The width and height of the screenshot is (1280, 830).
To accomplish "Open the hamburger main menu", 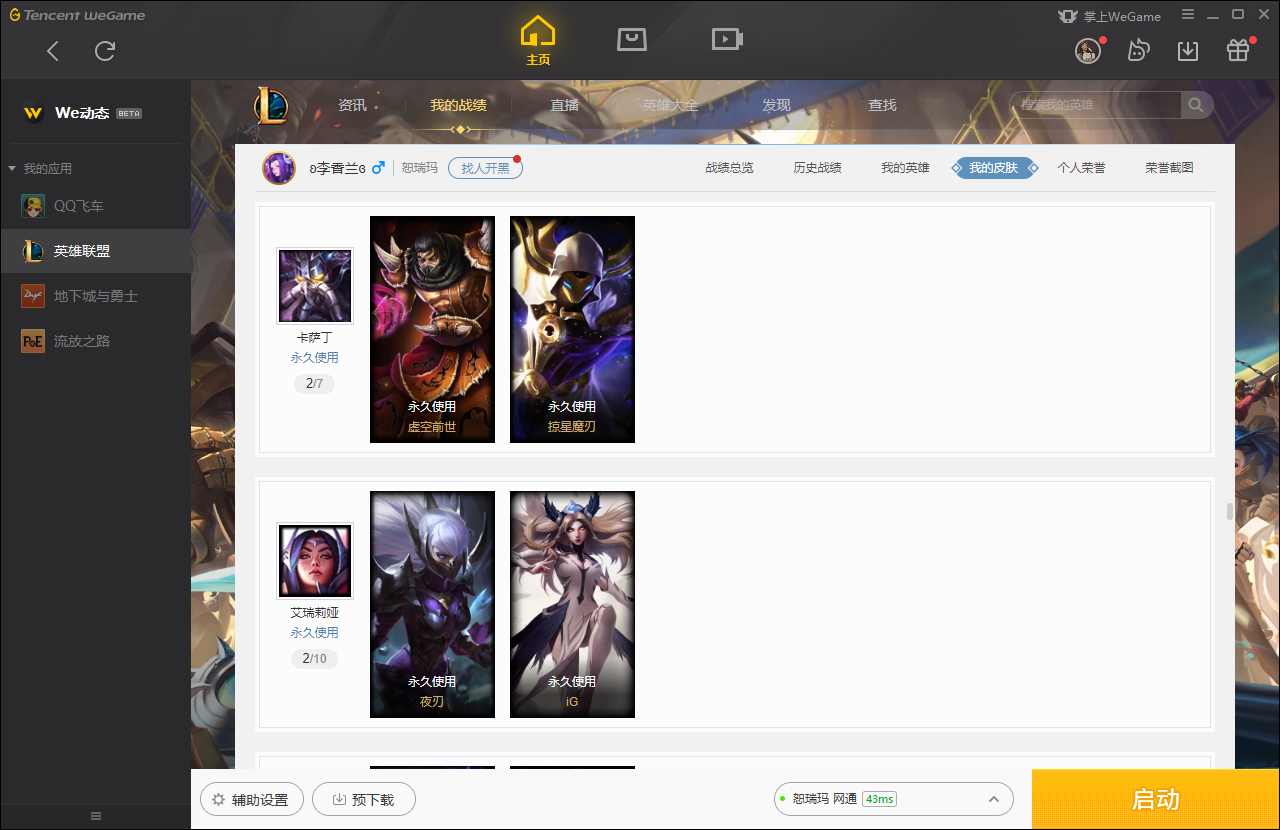I will point(1188,15).
